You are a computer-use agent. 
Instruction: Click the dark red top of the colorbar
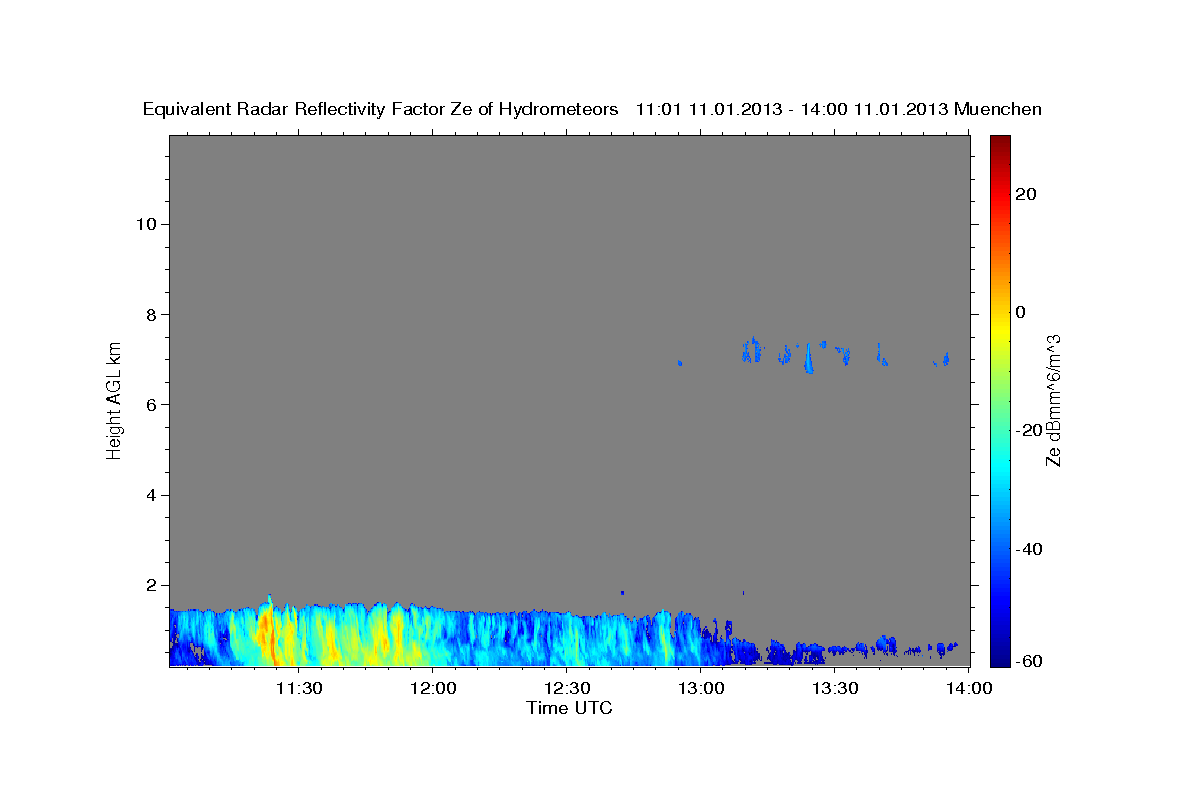click(1001, 142)
